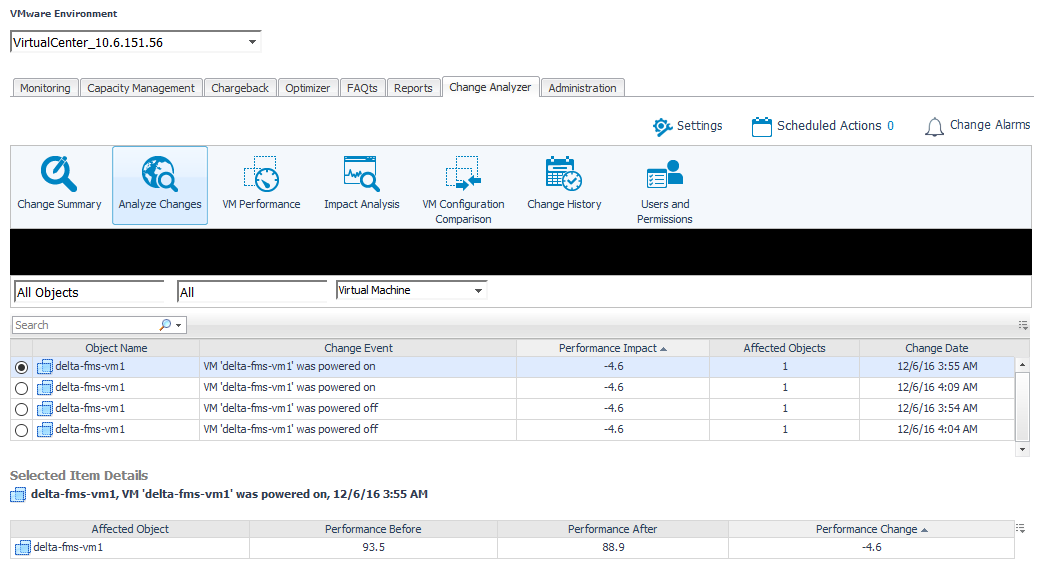
Task: Switch to the Capacity Management tab
Action: [x=141, y=88]
